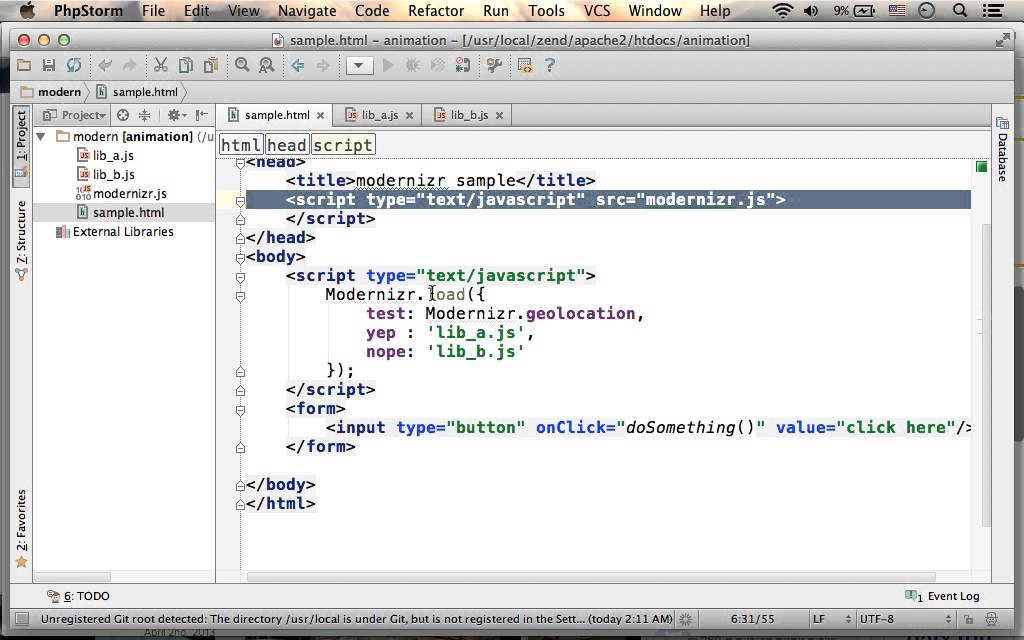
Task: Click the Hector inspector status bar icon
Action: (x=991, y=618)
